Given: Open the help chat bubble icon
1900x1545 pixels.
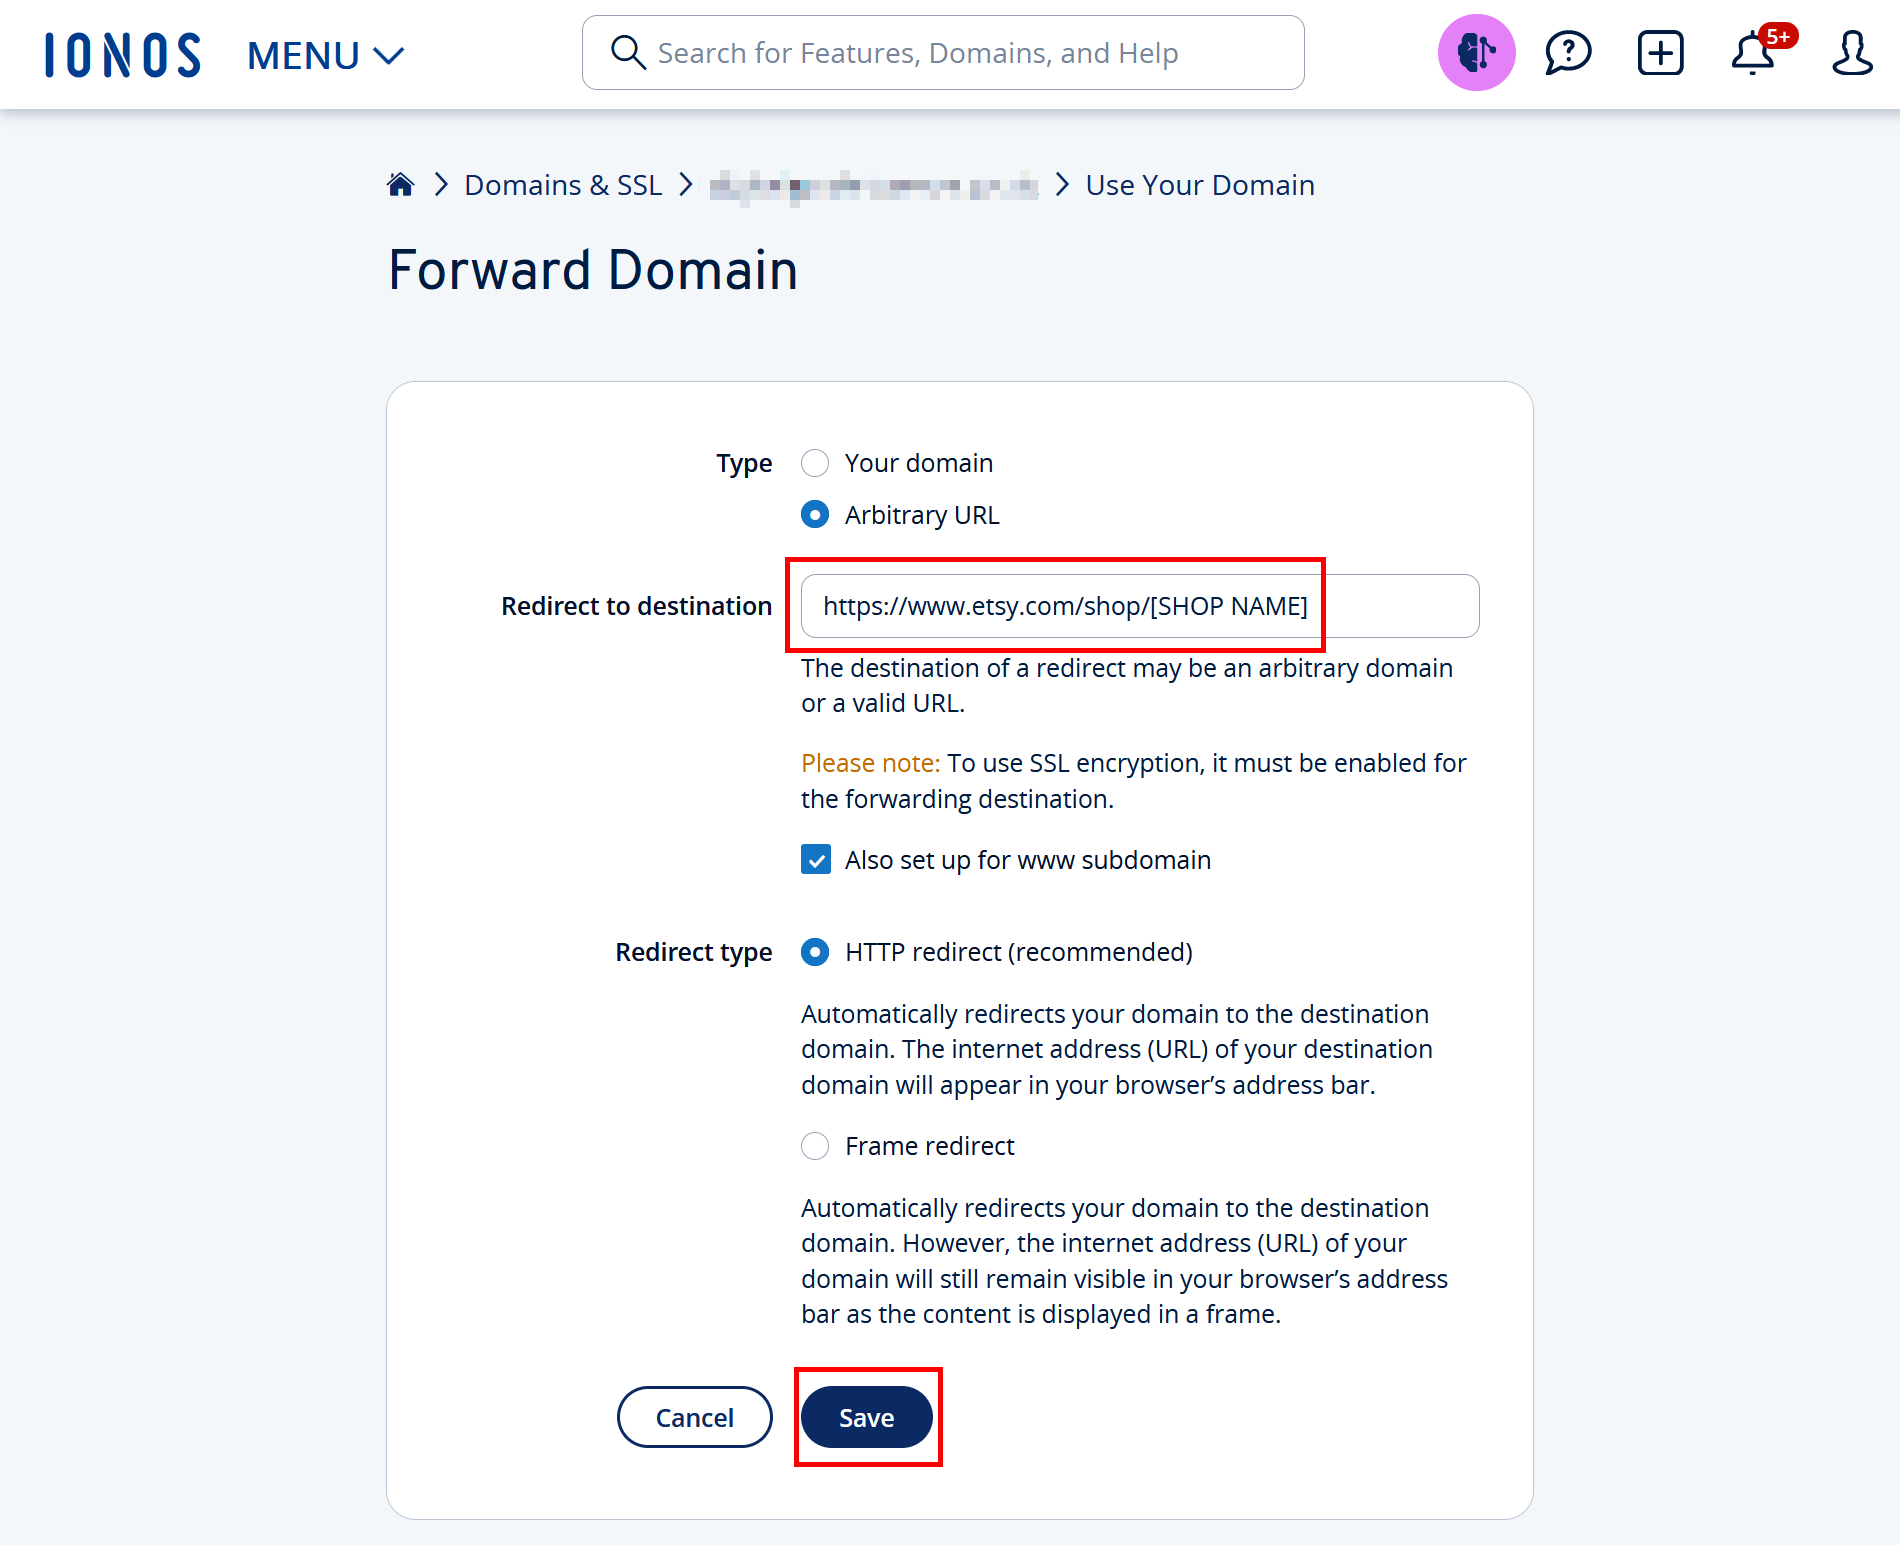Looking at the screenshot, I should pyautogui.click(x=1568, y=53).
